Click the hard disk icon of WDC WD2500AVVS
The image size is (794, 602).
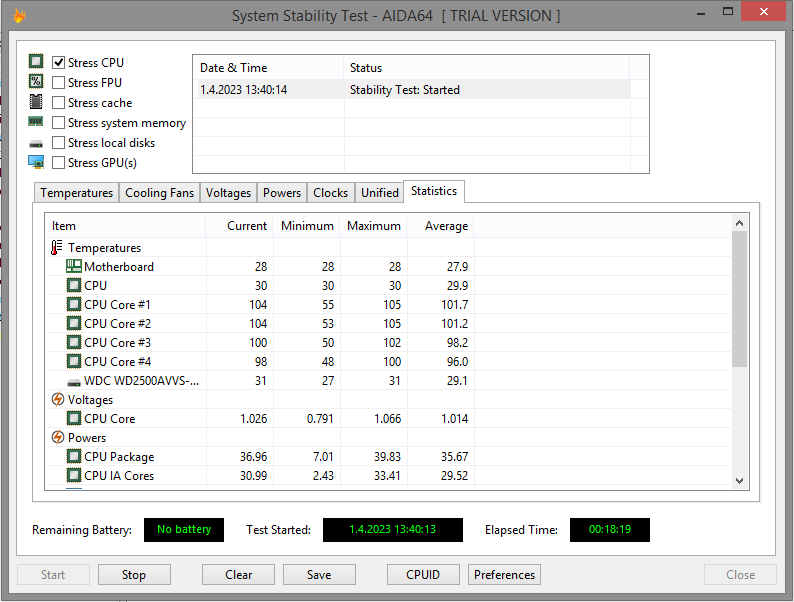click(74, 382)
